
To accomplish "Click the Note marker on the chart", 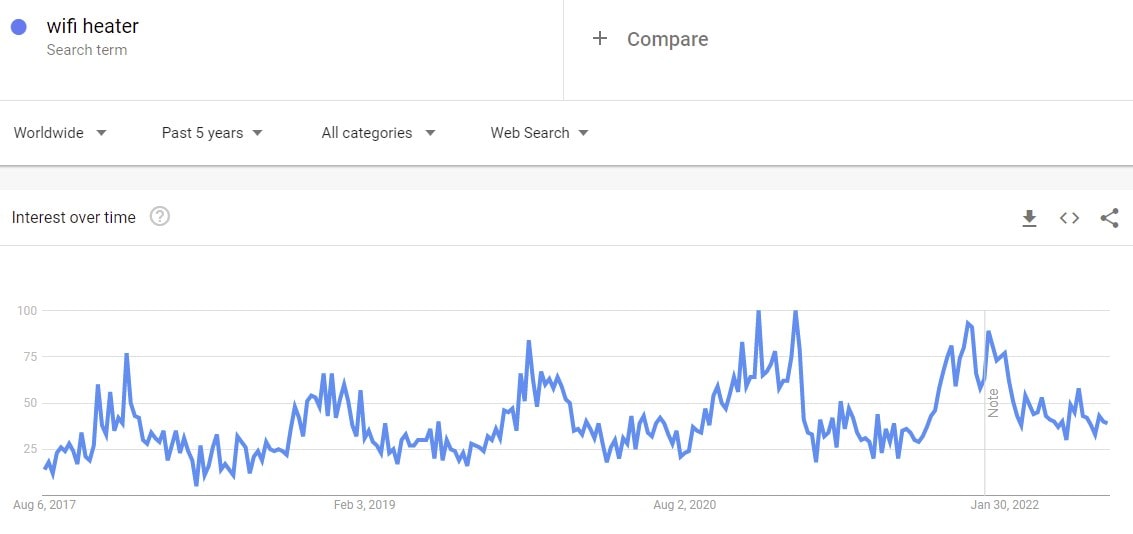I will coord(993,403).
